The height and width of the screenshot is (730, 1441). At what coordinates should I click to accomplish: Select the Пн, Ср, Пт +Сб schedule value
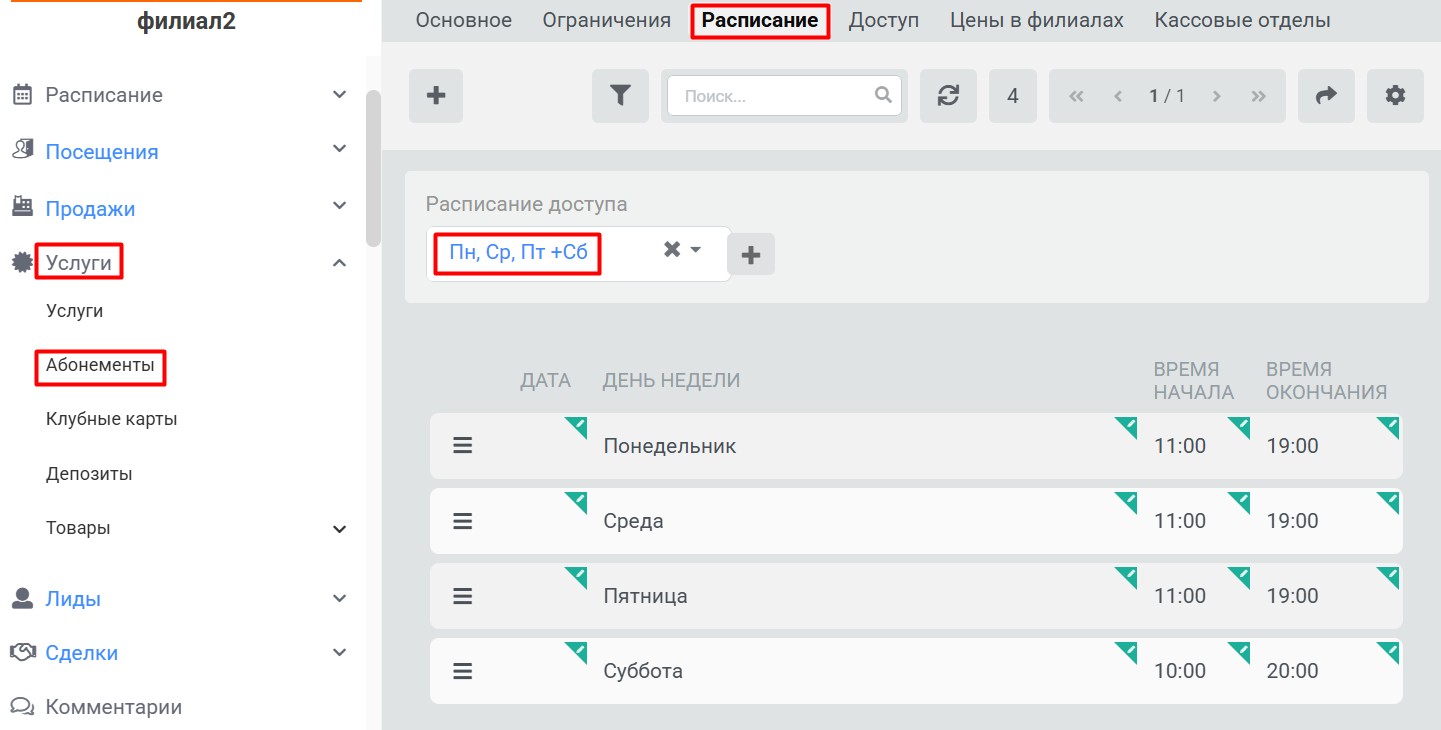518,252
